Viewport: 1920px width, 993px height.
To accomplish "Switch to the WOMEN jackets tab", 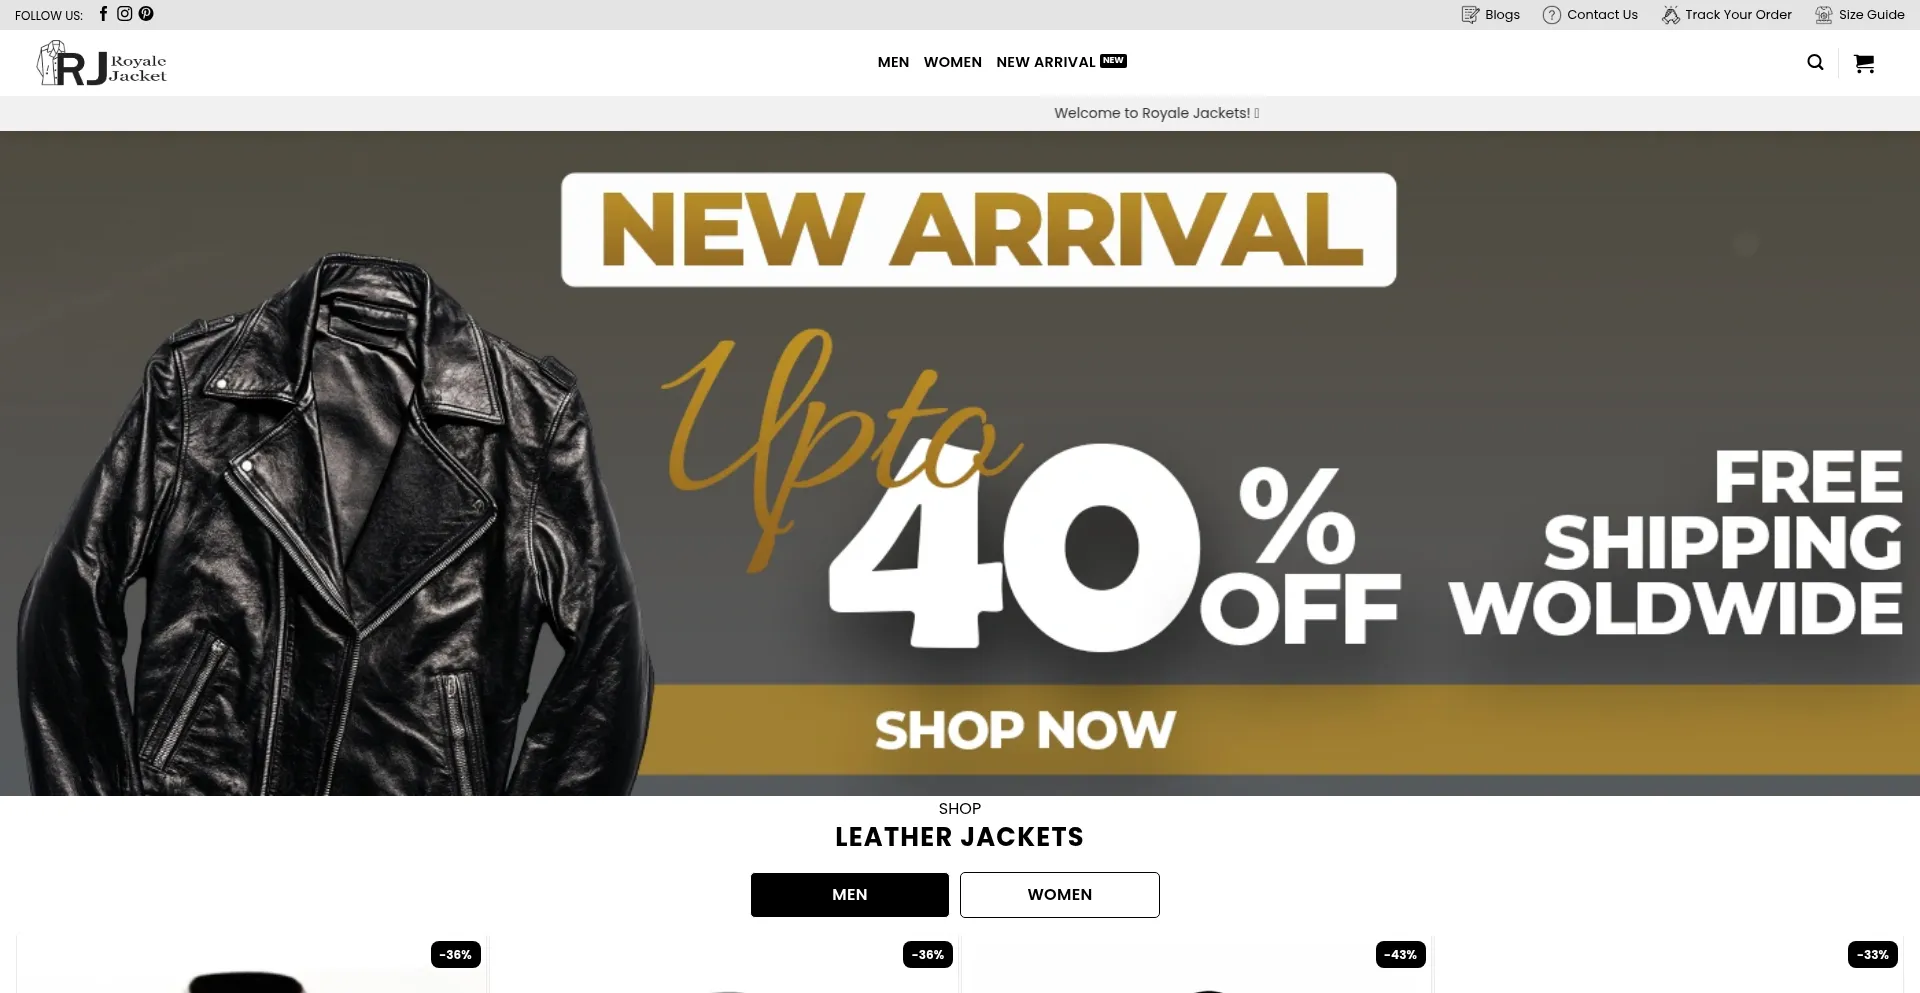I will pyautogui.click(x=1060, y=895).
